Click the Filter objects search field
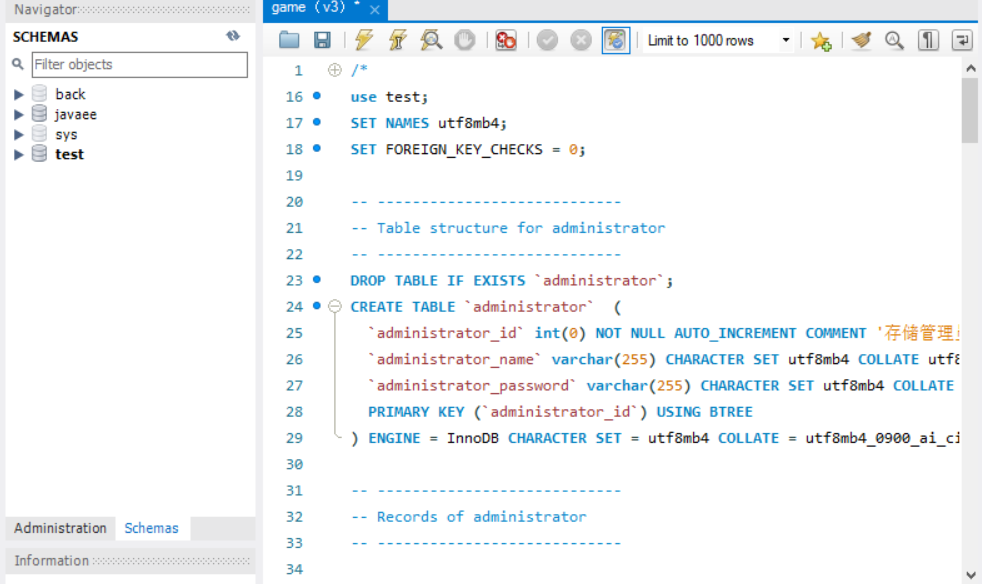Screen dimensions: 982x584 140,65
